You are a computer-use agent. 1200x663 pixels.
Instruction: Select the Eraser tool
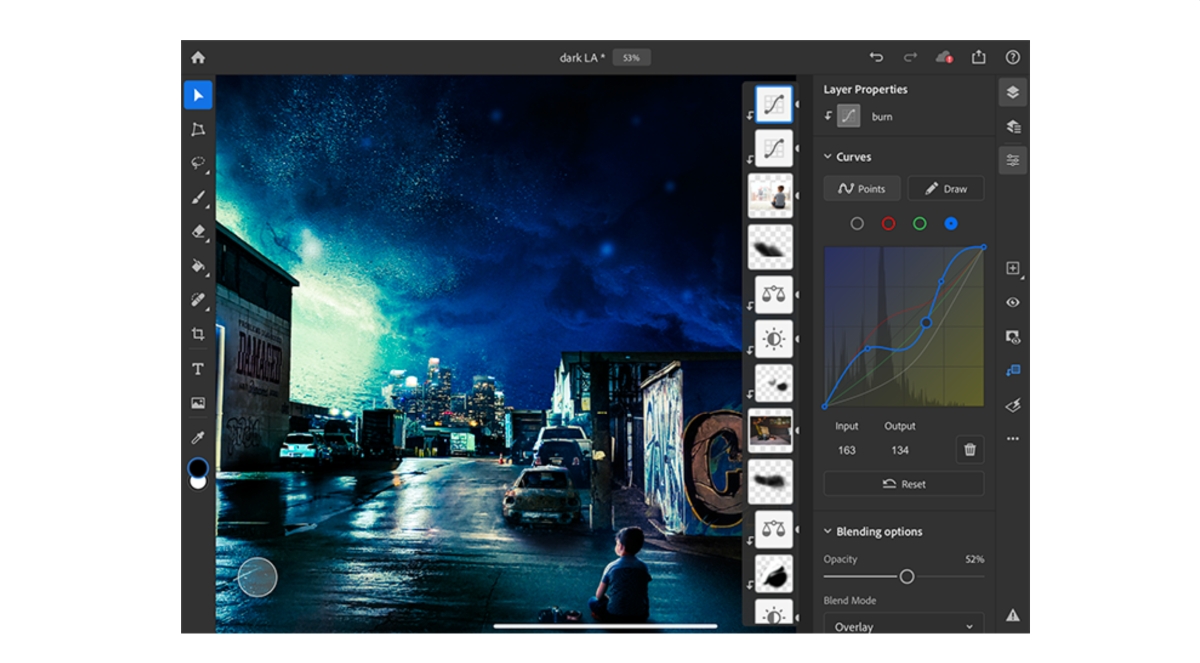pyautogui.click(x=198, y=232)
